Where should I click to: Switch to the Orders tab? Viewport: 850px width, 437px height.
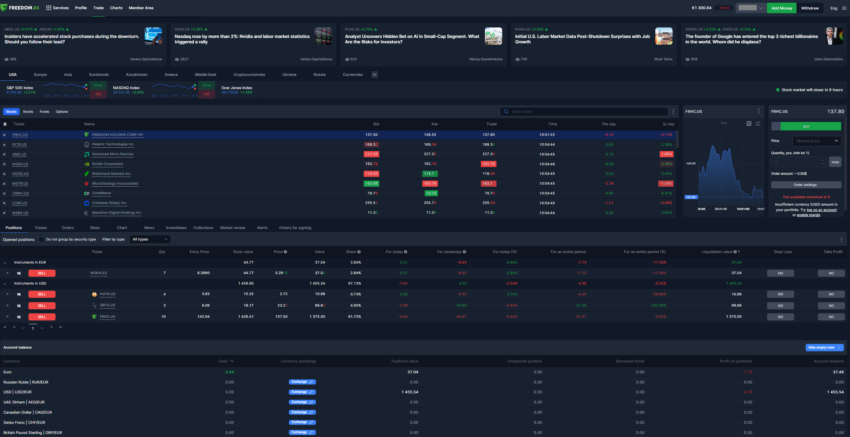pos(68,228)
